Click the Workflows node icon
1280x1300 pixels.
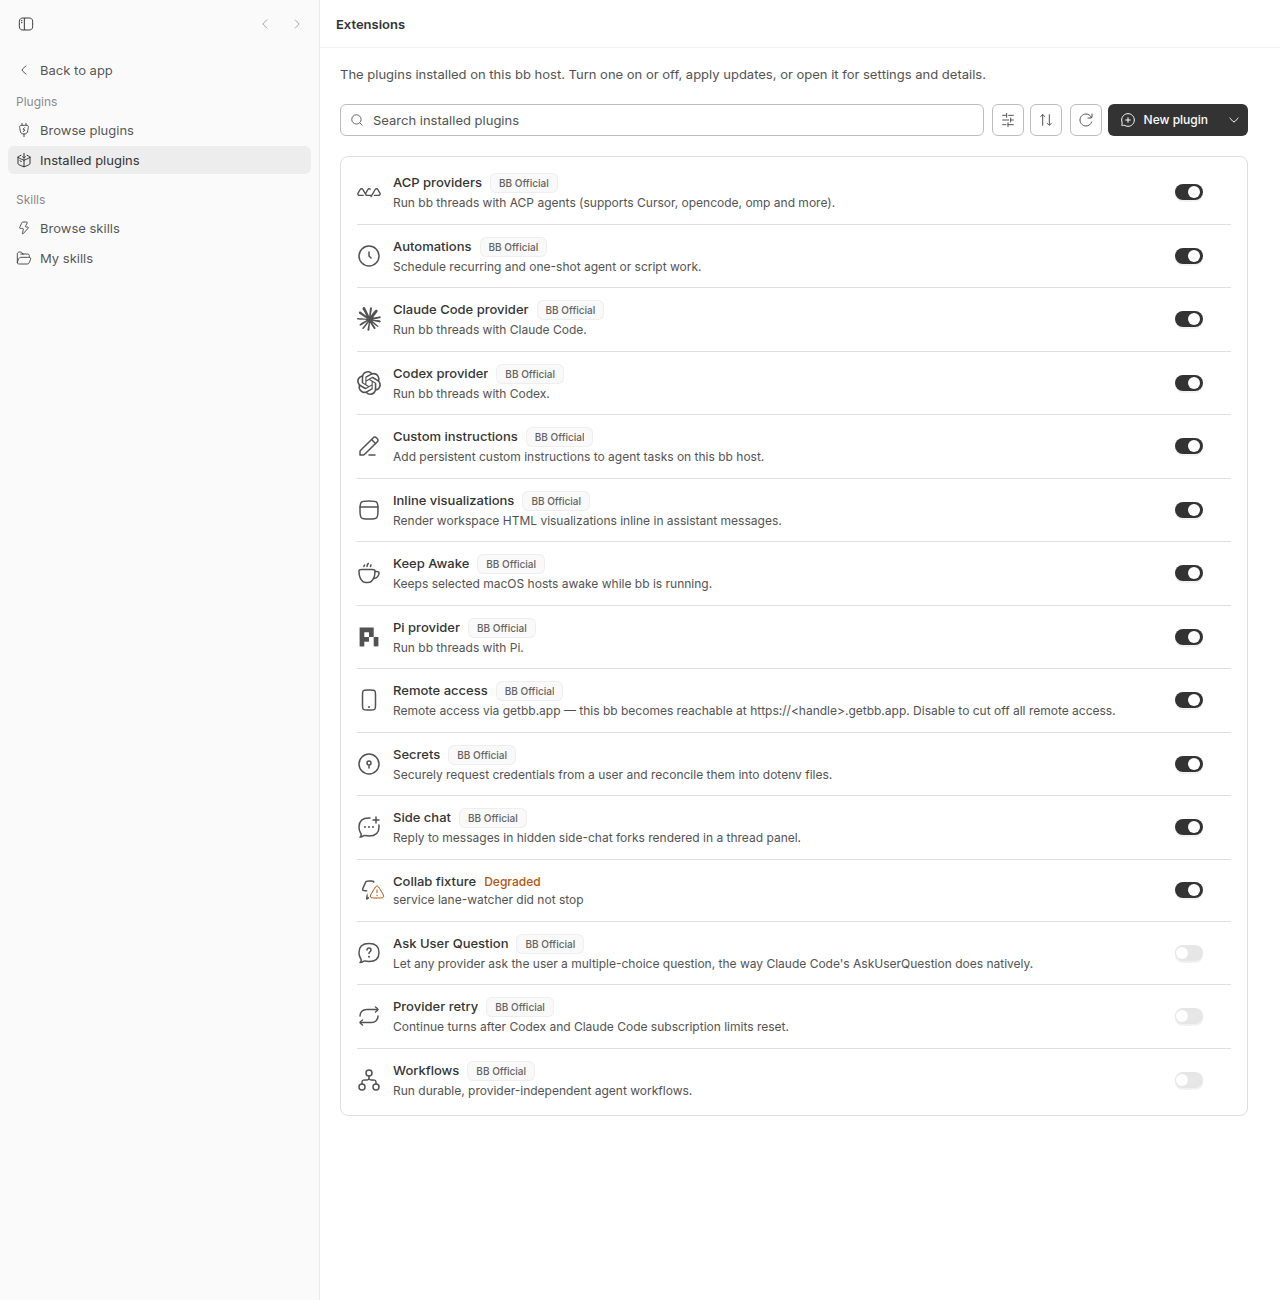click(x=369, y=1080)
